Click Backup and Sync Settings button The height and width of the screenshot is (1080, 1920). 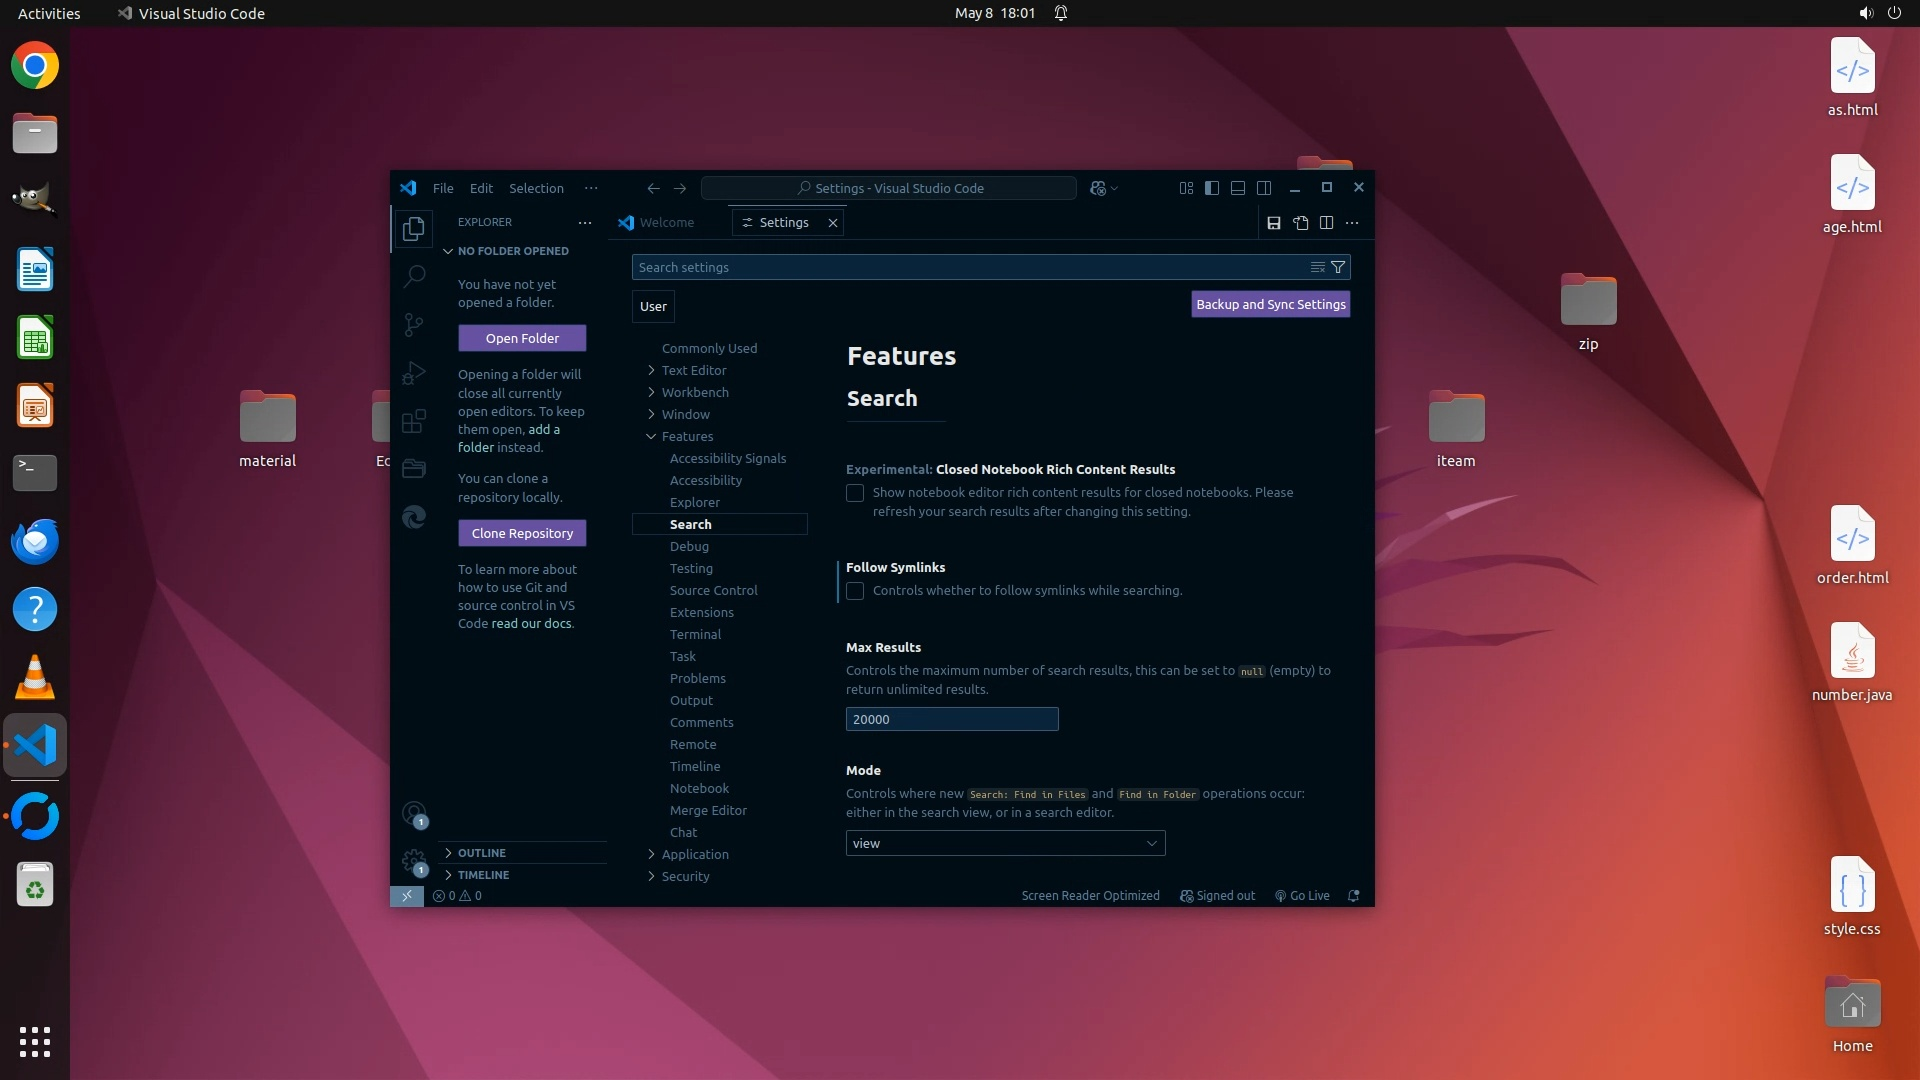click(x=1270, y=304)
